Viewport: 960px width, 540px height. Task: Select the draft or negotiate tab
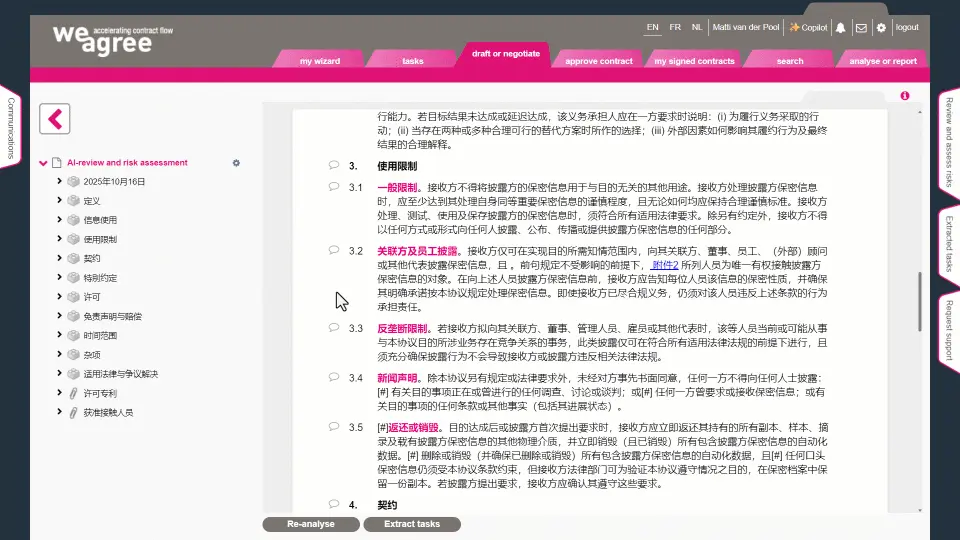pyautogui.click(x=506, y=55)
